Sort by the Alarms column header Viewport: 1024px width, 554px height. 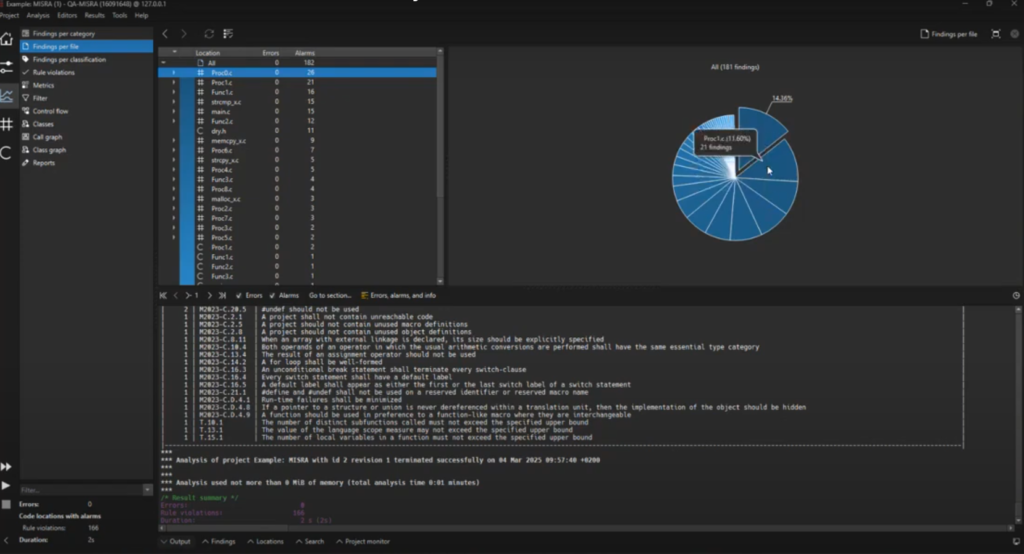point(304,53)
